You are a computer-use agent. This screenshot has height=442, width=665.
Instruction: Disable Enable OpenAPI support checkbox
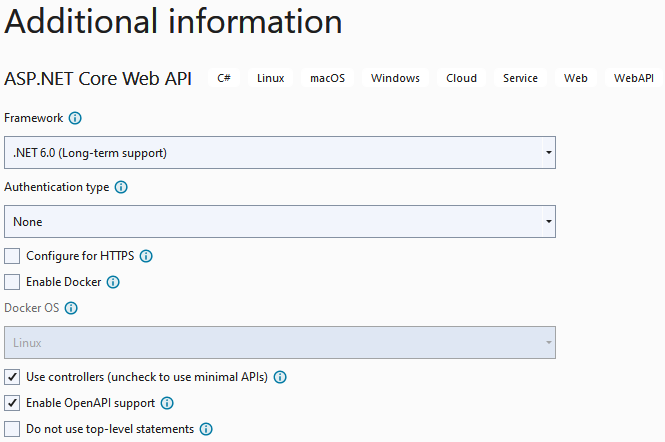coord(12,403)
